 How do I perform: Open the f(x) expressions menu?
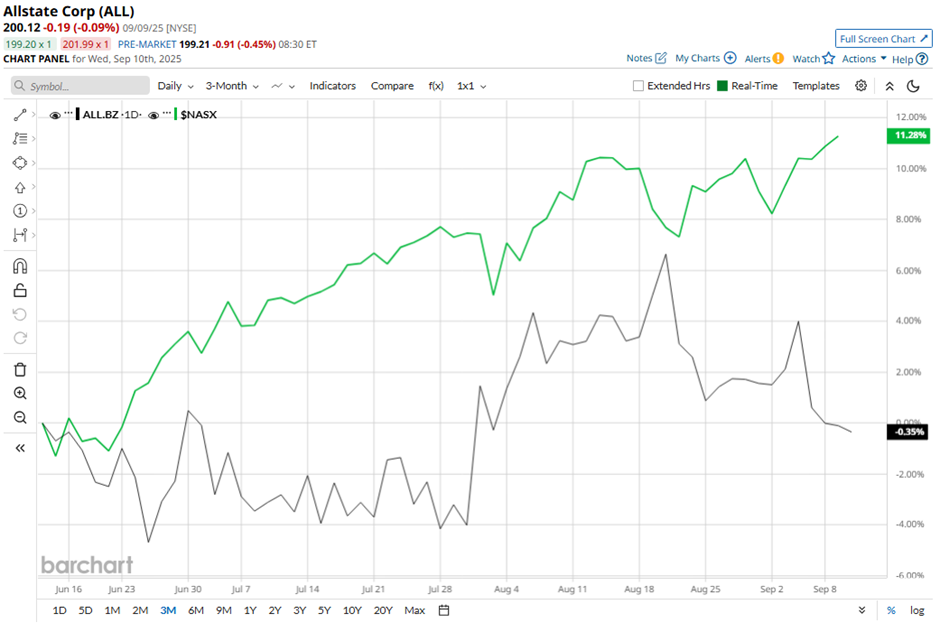tap(436, 86)
